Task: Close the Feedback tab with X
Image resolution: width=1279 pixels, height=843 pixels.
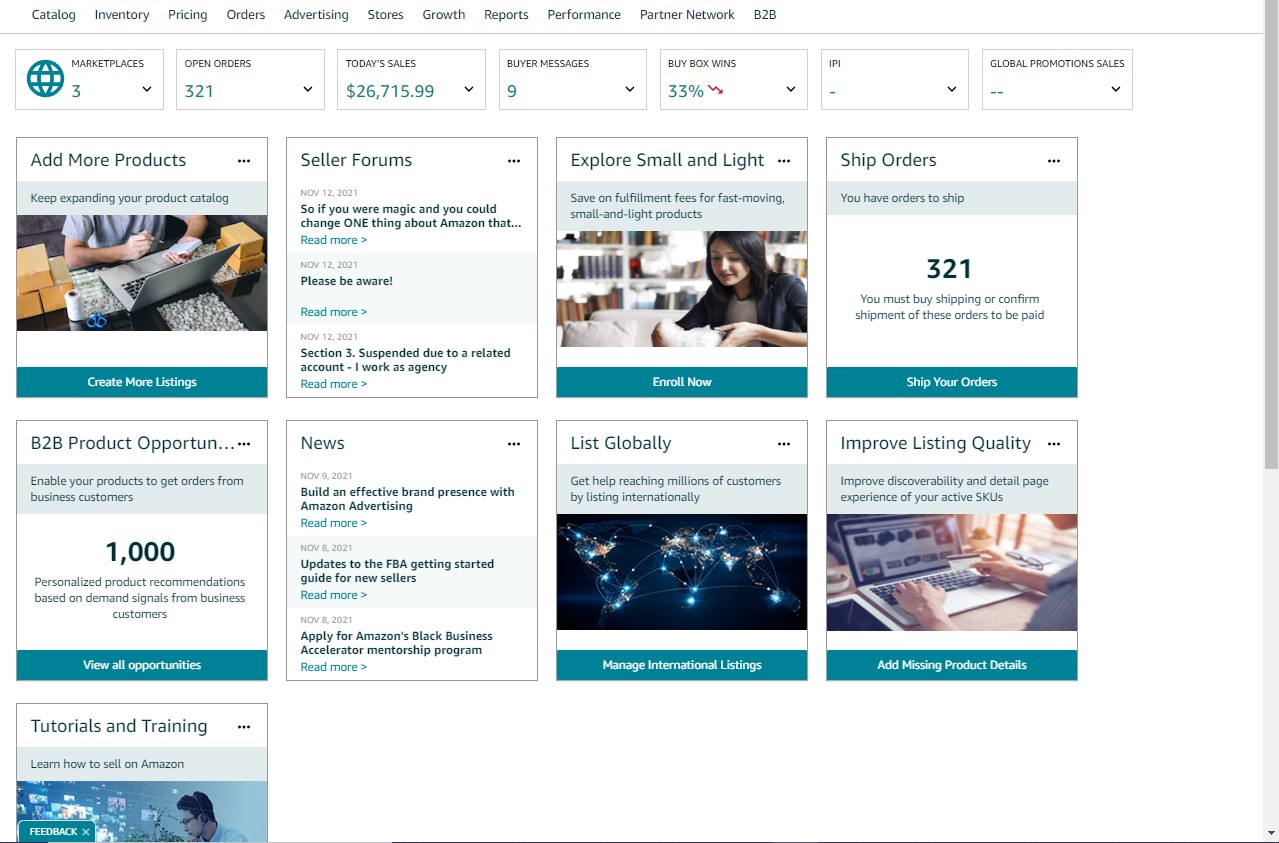Action: click(x=86, y=832)
